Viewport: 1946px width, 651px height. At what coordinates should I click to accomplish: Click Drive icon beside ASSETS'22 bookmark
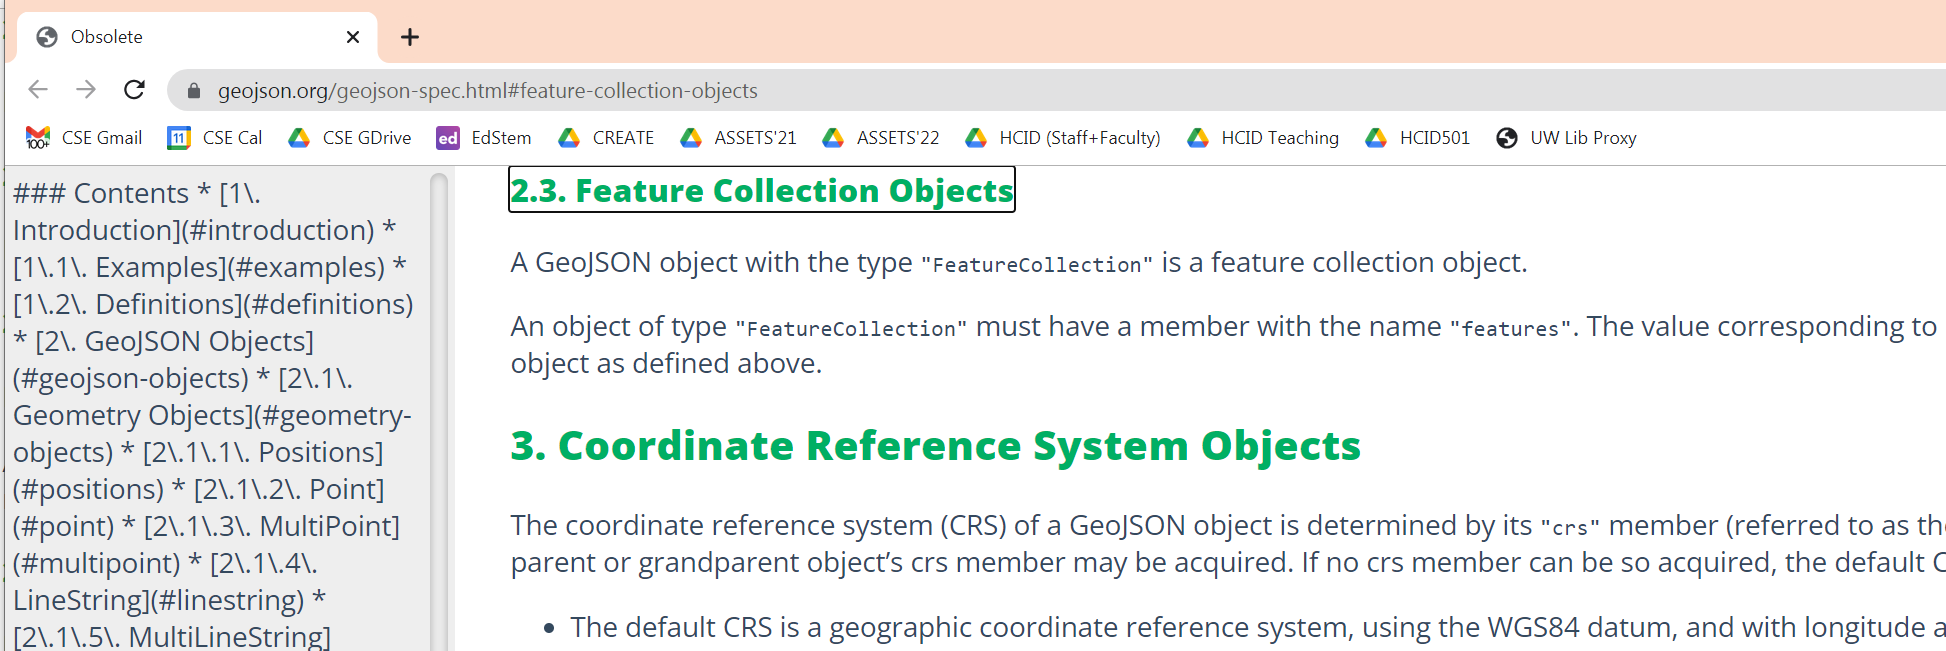pos(833,138)
